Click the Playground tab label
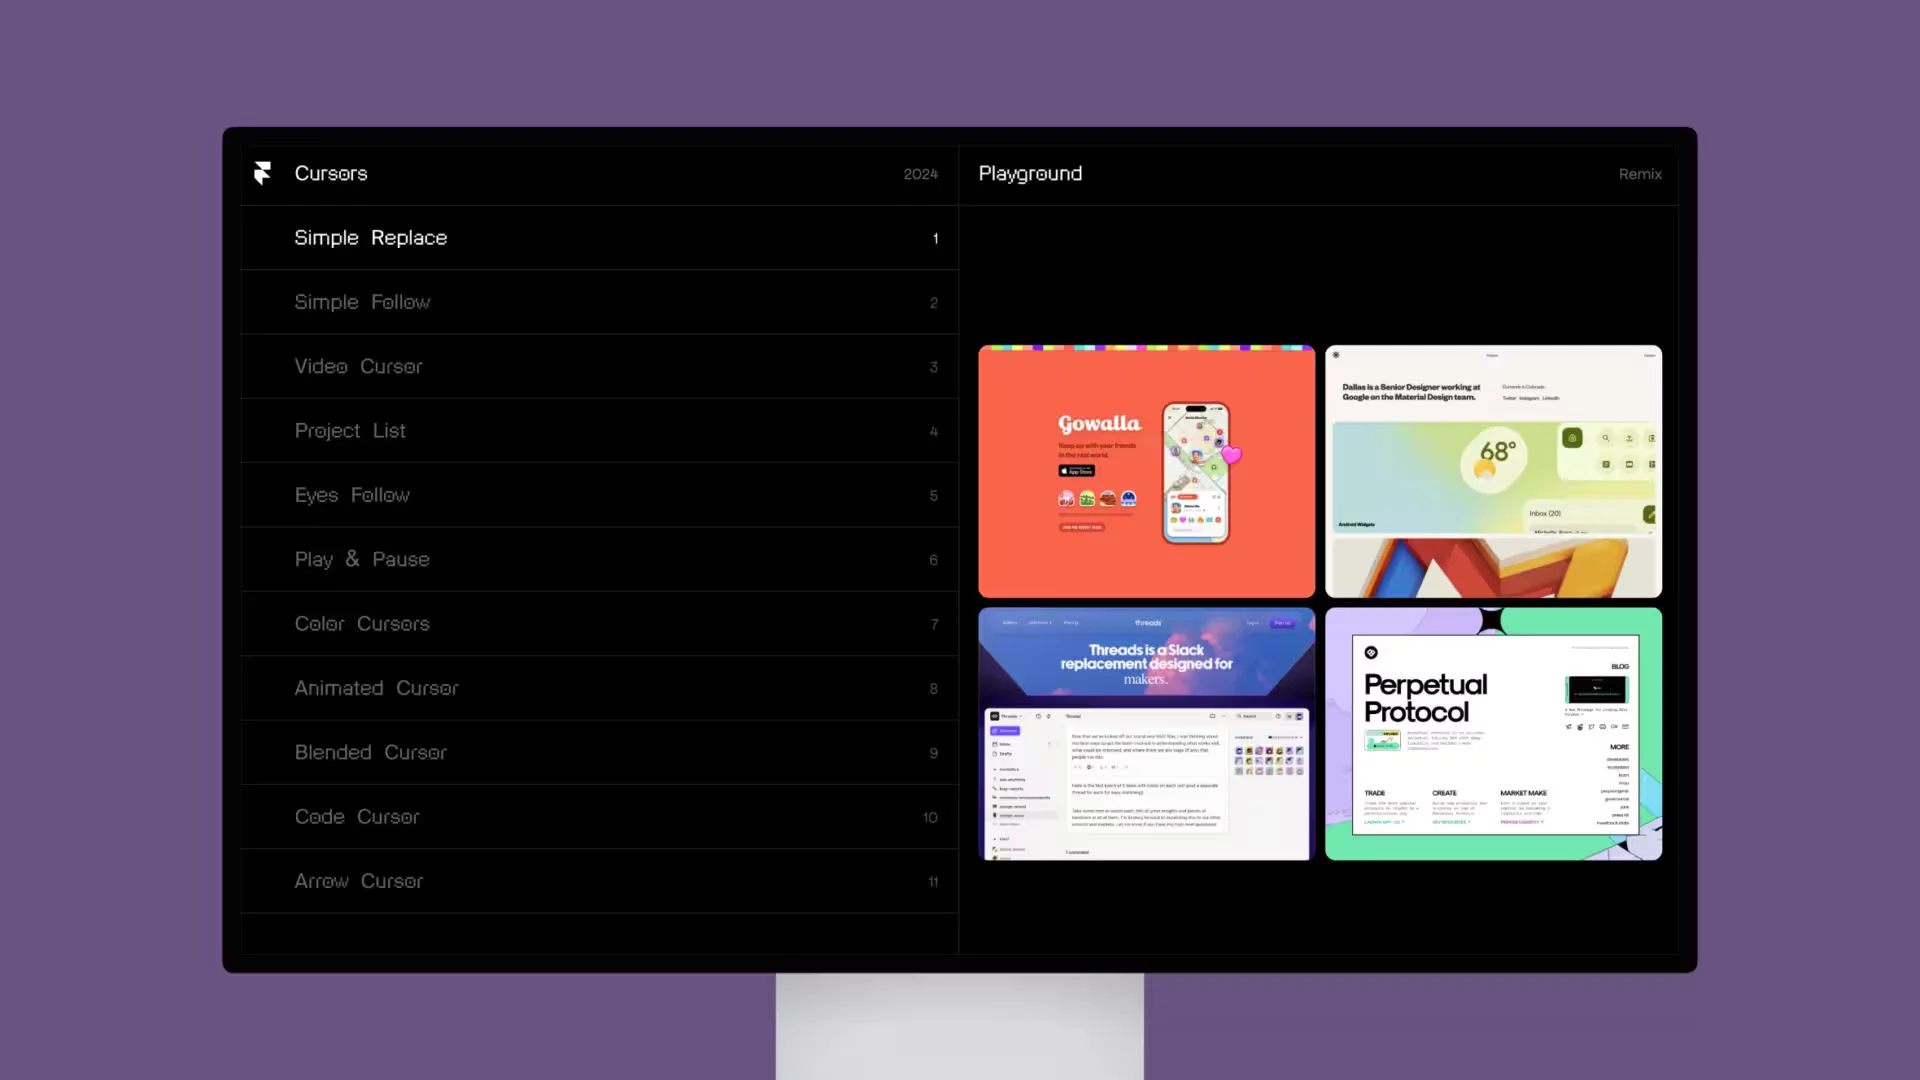 point(1030,173)
